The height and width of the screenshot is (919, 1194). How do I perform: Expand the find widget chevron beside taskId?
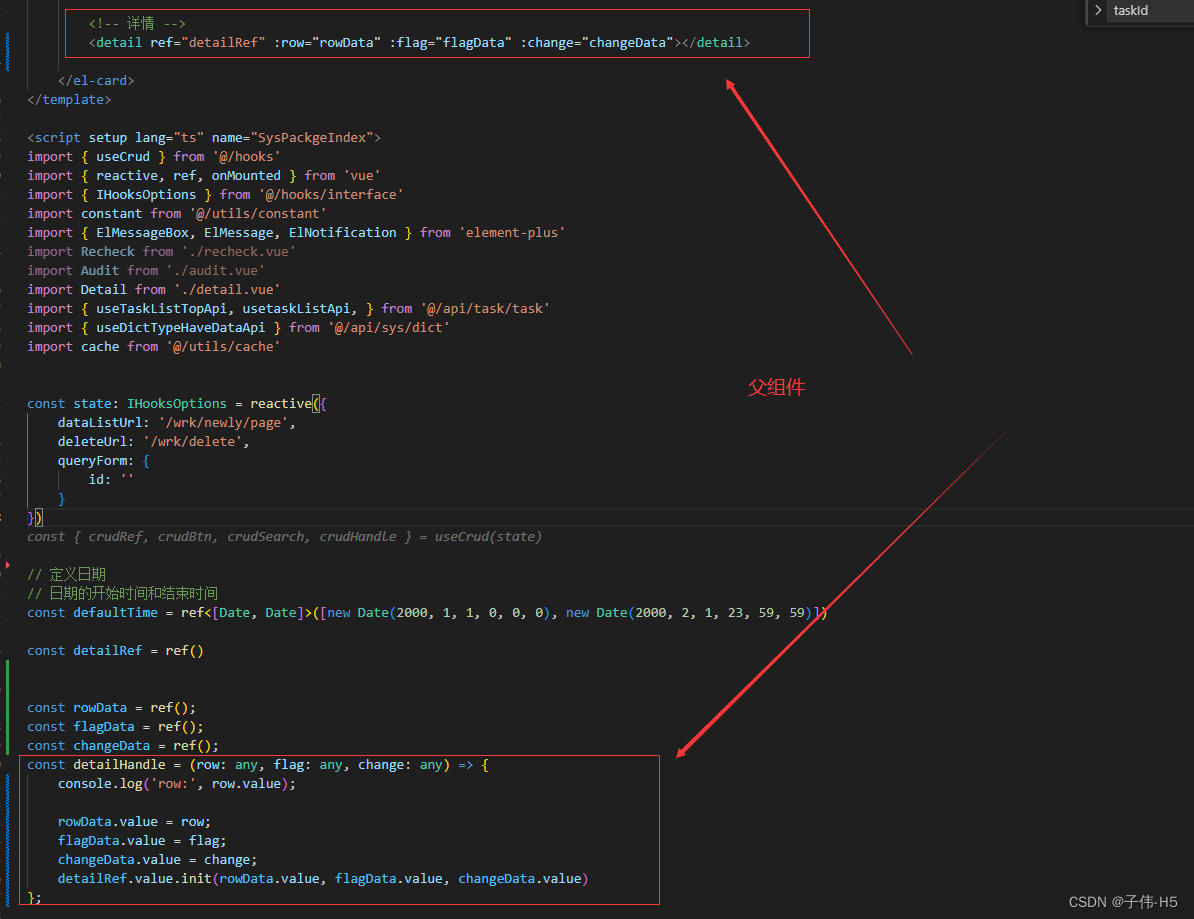(x=1097, y=10)
